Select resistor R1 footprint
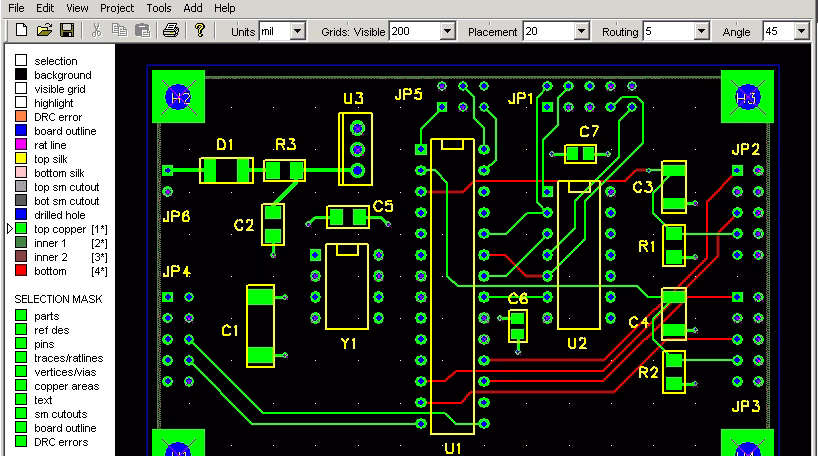This screenshot has height=456, width=818. 673,245
